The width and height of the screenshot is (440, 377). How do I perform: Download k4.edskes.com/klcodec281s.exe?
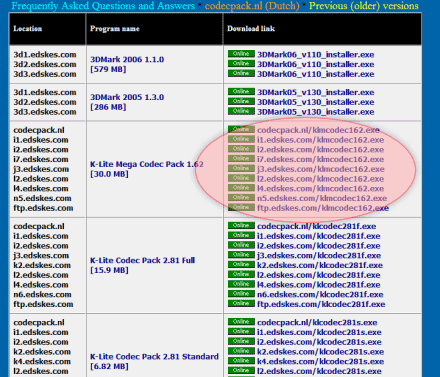tap(320, 361)
